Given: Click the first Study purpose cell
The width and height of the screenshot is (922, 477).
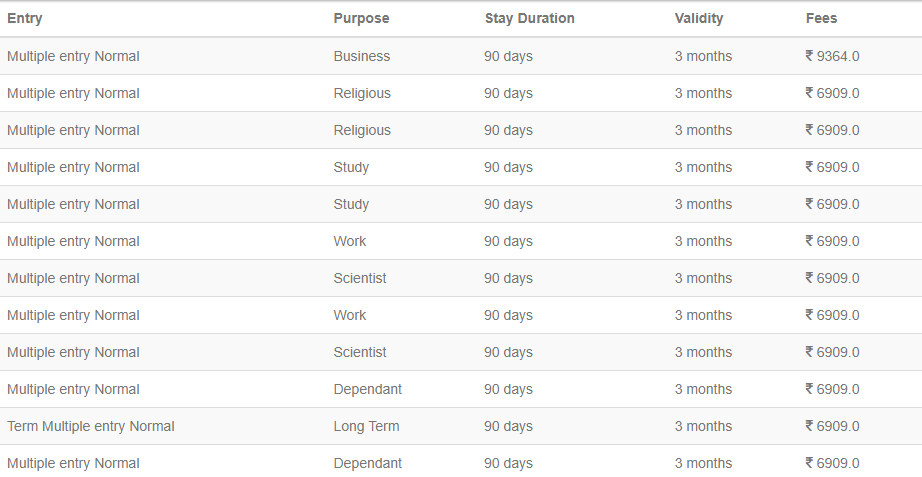Looking at the screenshot, I should point(351,167).
